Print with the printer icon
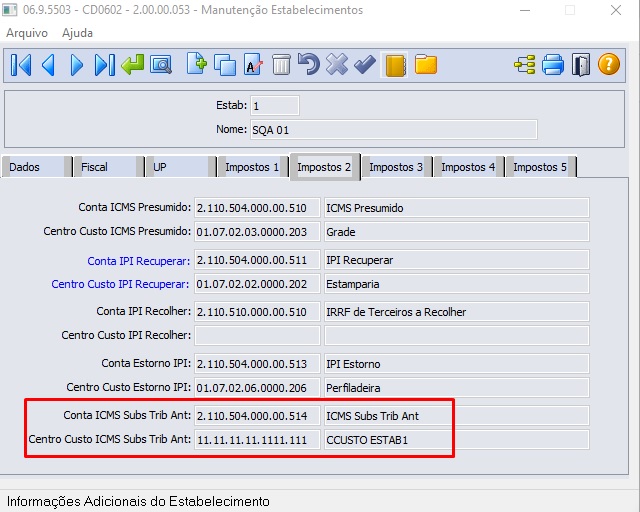The image size is (640, 512). [553, 65]
